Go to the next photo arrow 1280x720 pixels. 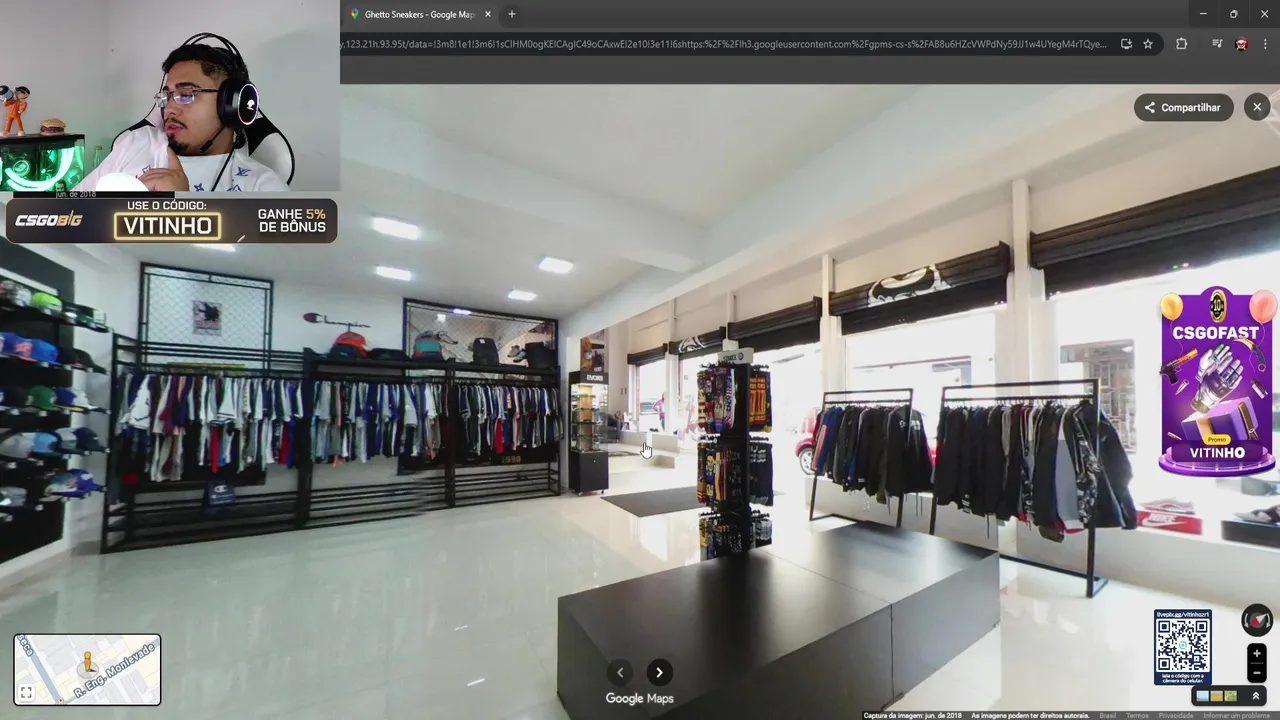(659, 673)
